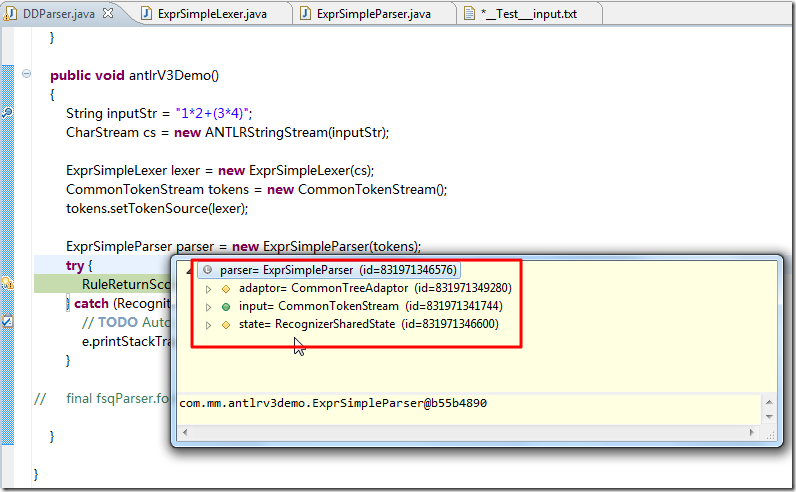
Task: Click the detail pane scroll up arrow
Action: coord(769,402)
